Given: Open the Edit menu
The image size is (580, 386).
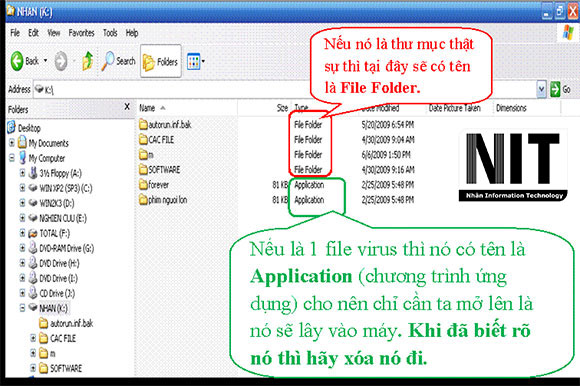Looking at the screenshot, I should (33, 33).
